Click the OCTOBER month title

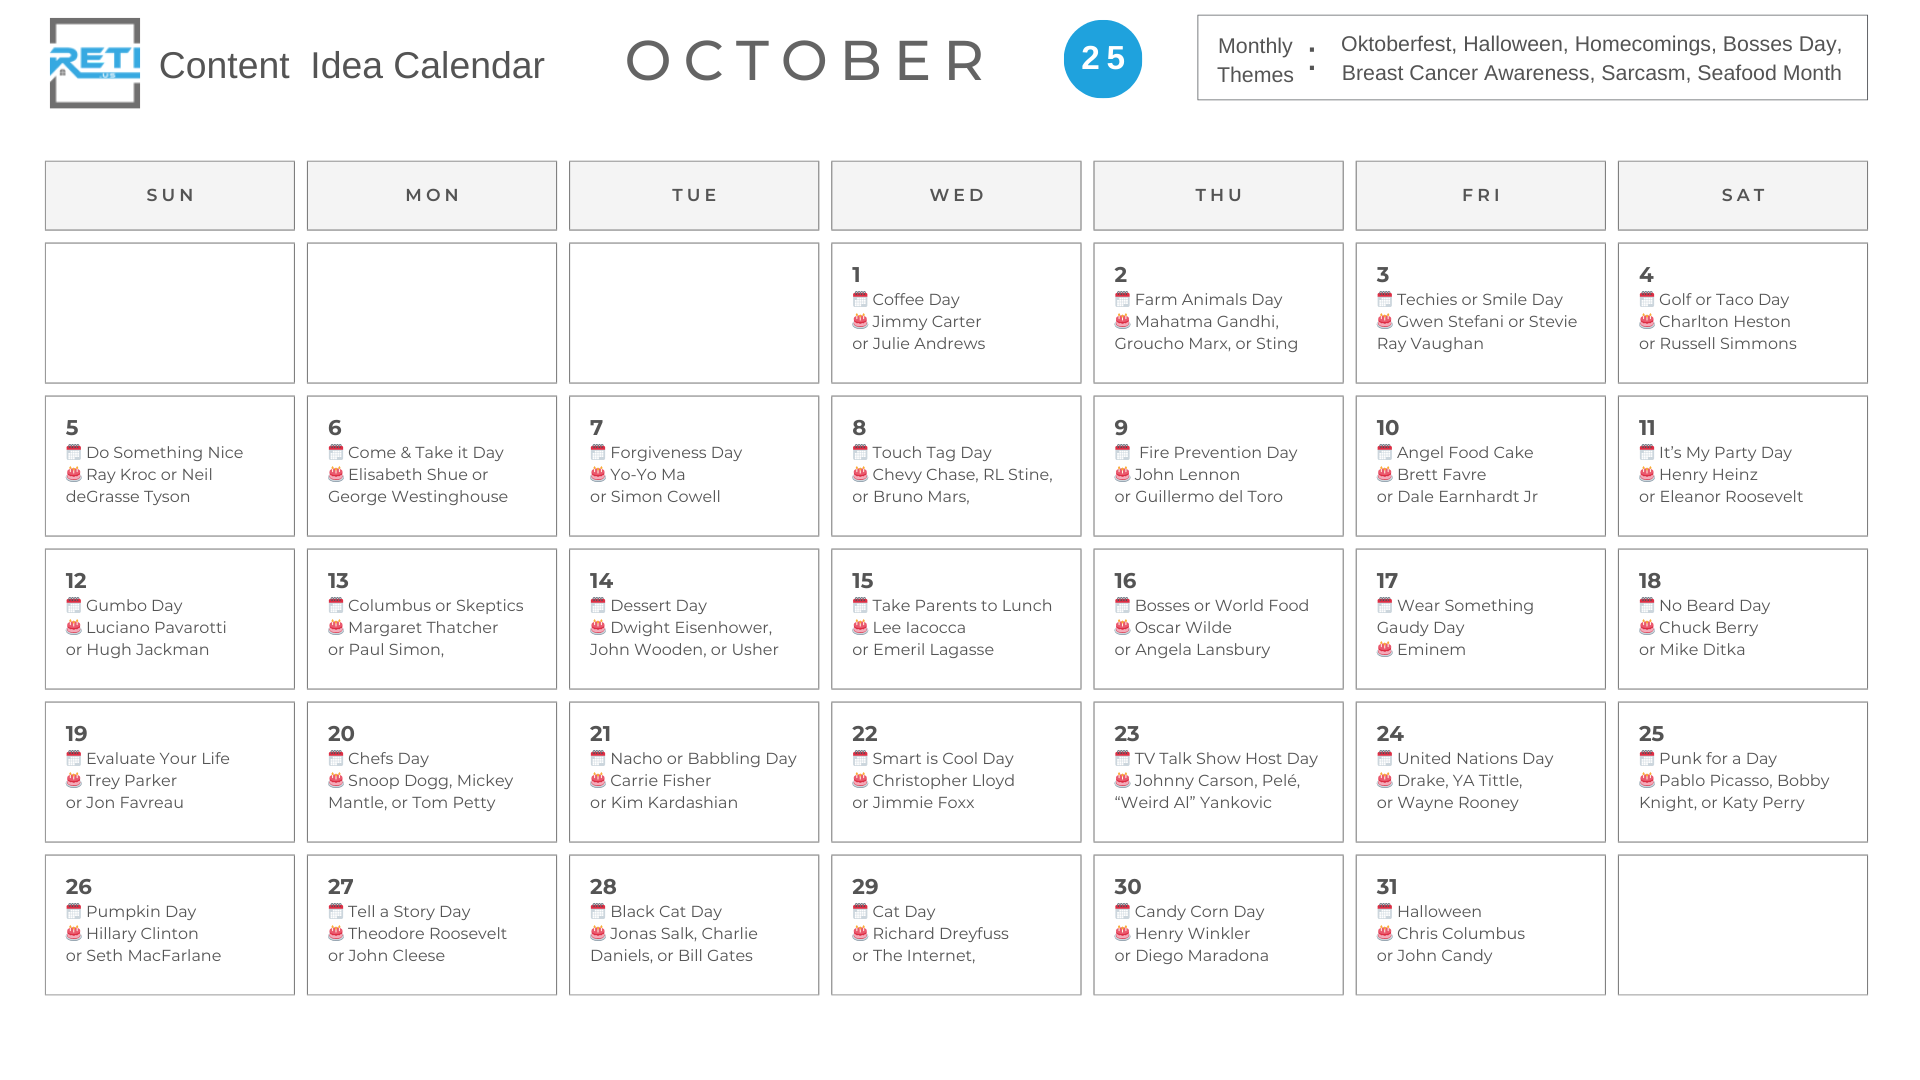(x=808, y=60)
